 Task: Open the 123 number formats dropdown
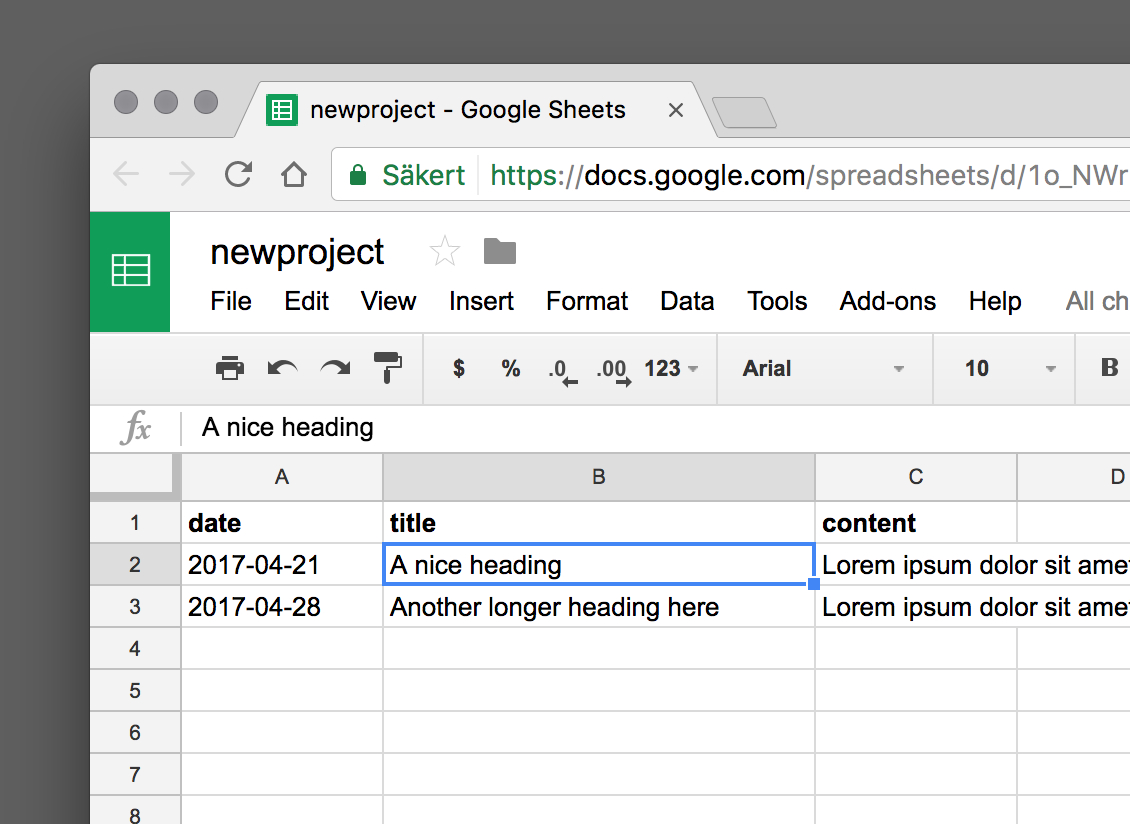coord(671,368)
